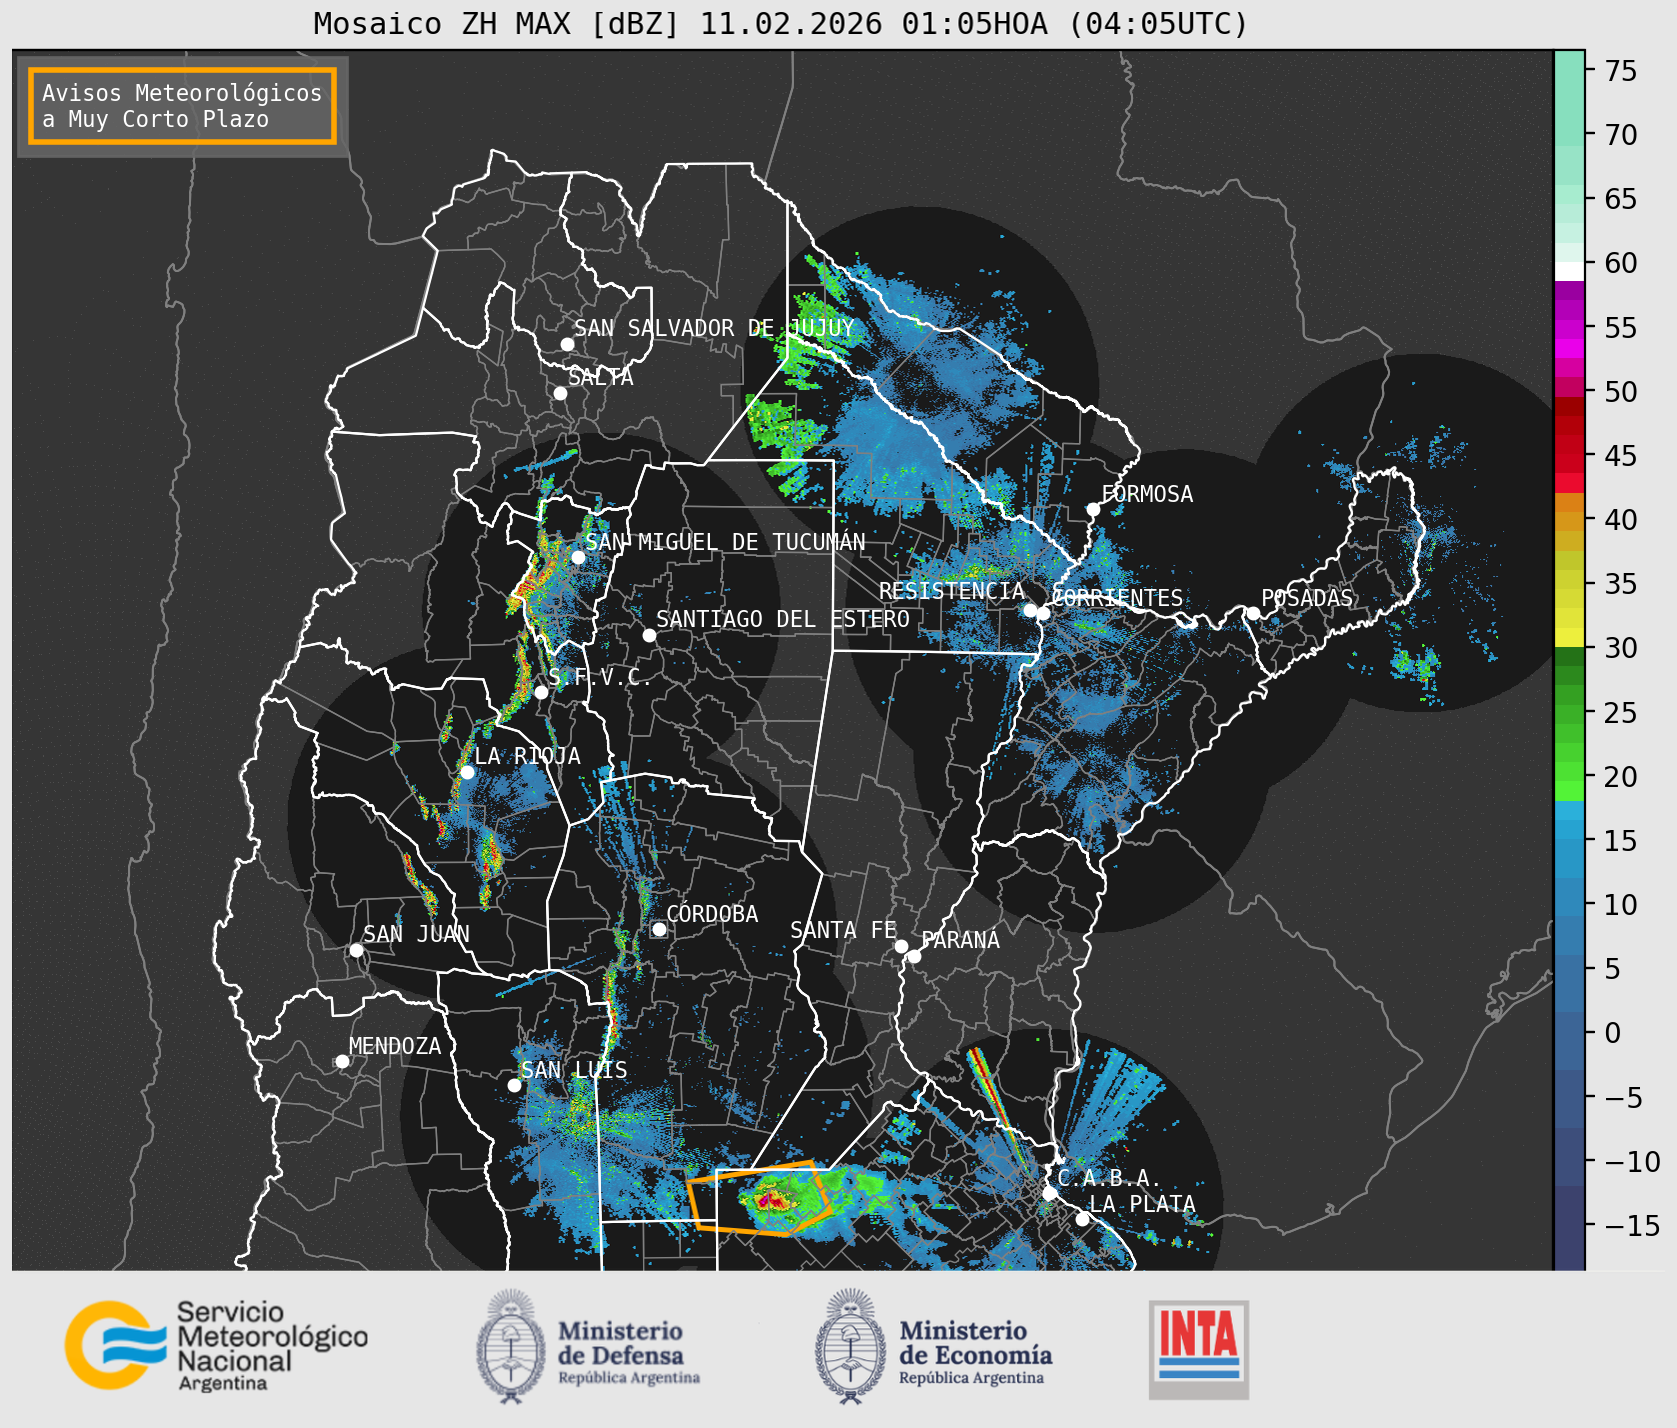Select the FORMOSA city label
1677x1428 pixels.
[x=1147, y=494]
